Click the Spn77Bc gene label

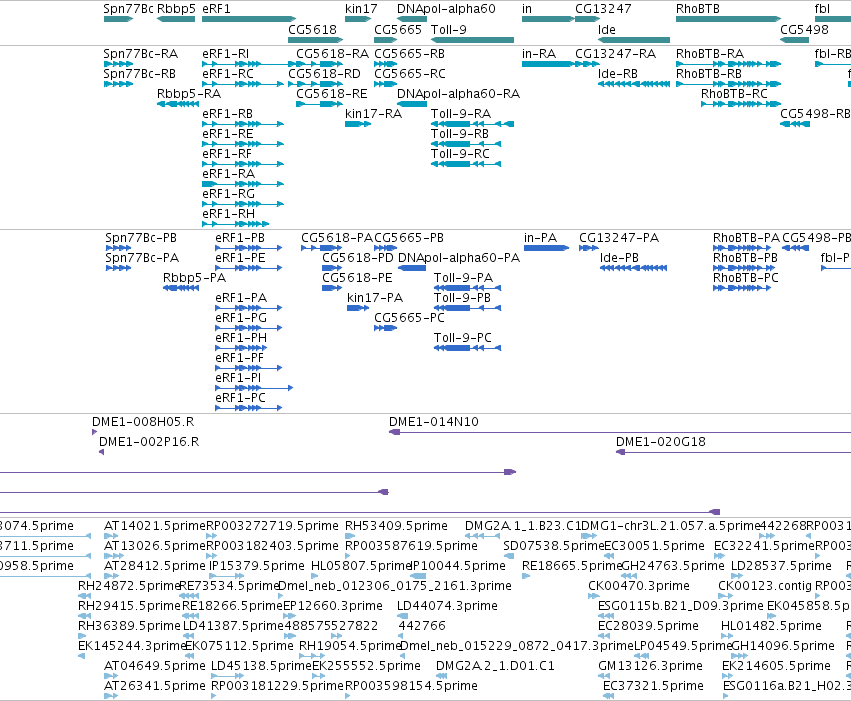(128, 9)
